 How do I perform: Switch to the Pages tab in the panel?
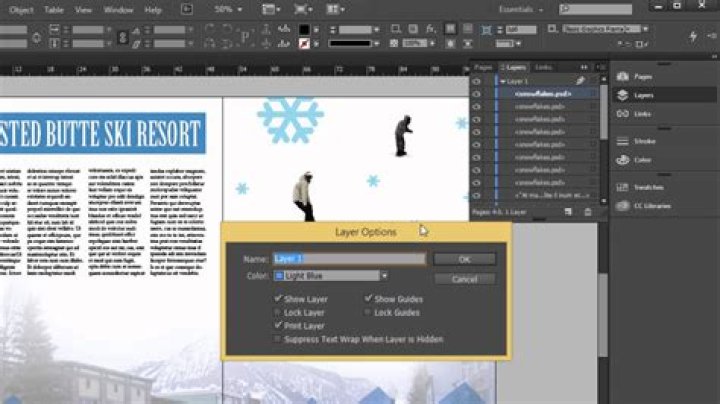[483, 67]
